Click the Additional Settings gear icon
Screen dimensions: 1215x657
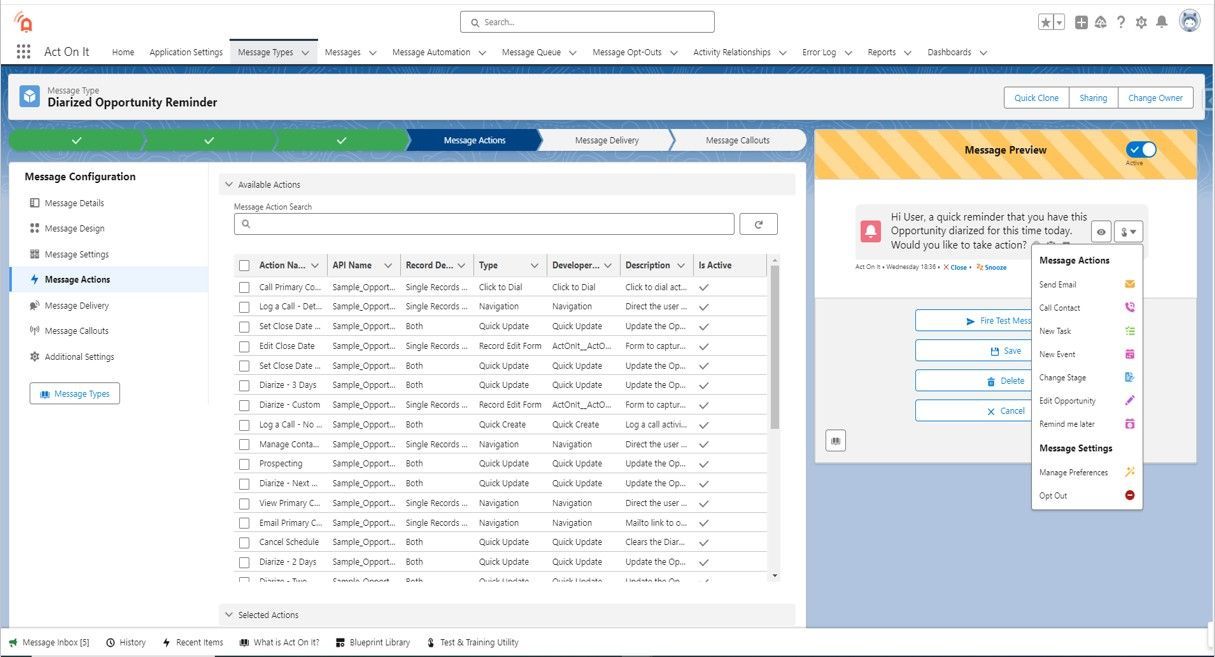pos(35,357)
